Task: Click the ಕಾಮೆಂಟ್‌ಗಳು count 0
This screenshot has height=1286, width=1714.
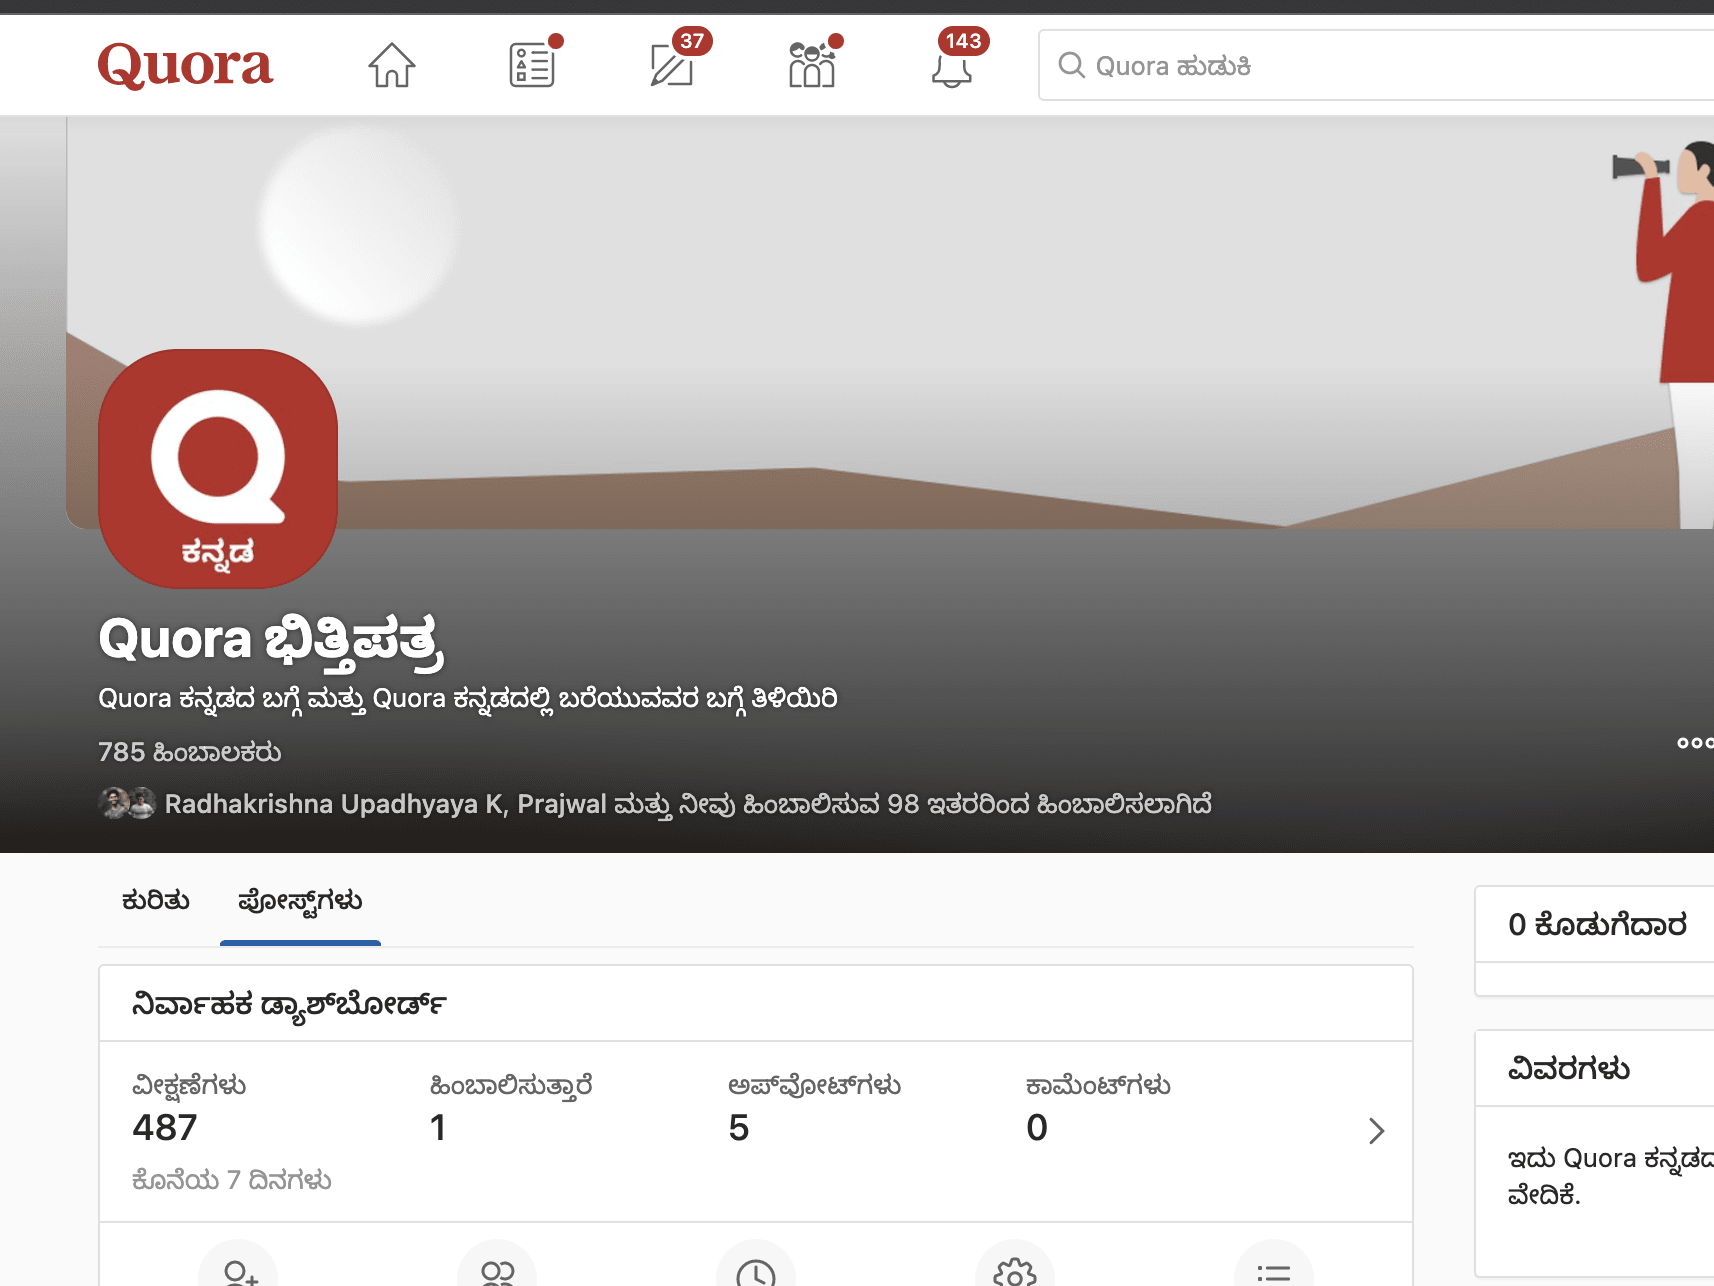Action: (x=1037, y=1128)
